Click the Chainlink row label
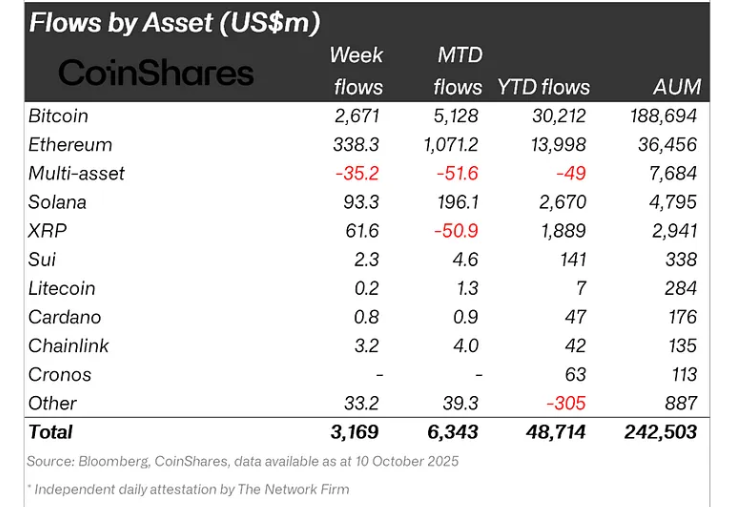The height and width of the screenshot is (507, 734). point(69,346)
